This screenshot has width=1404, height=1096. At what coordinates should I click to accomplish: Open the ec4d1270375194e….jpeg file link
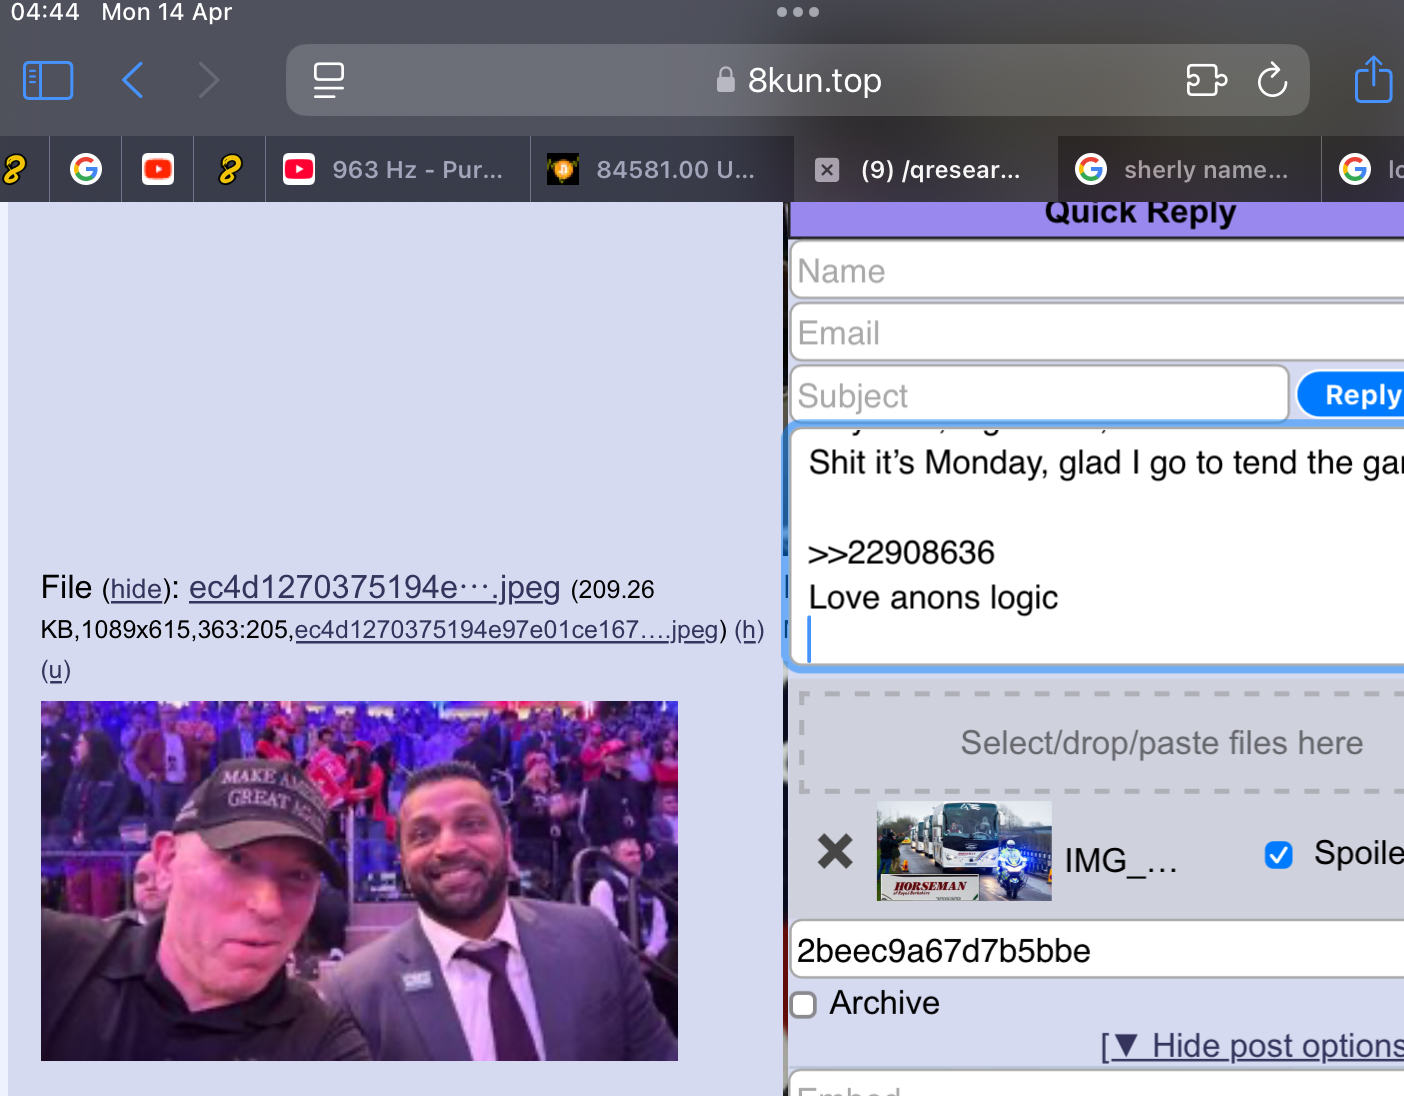pyautogui.click(x=374, y=588)
